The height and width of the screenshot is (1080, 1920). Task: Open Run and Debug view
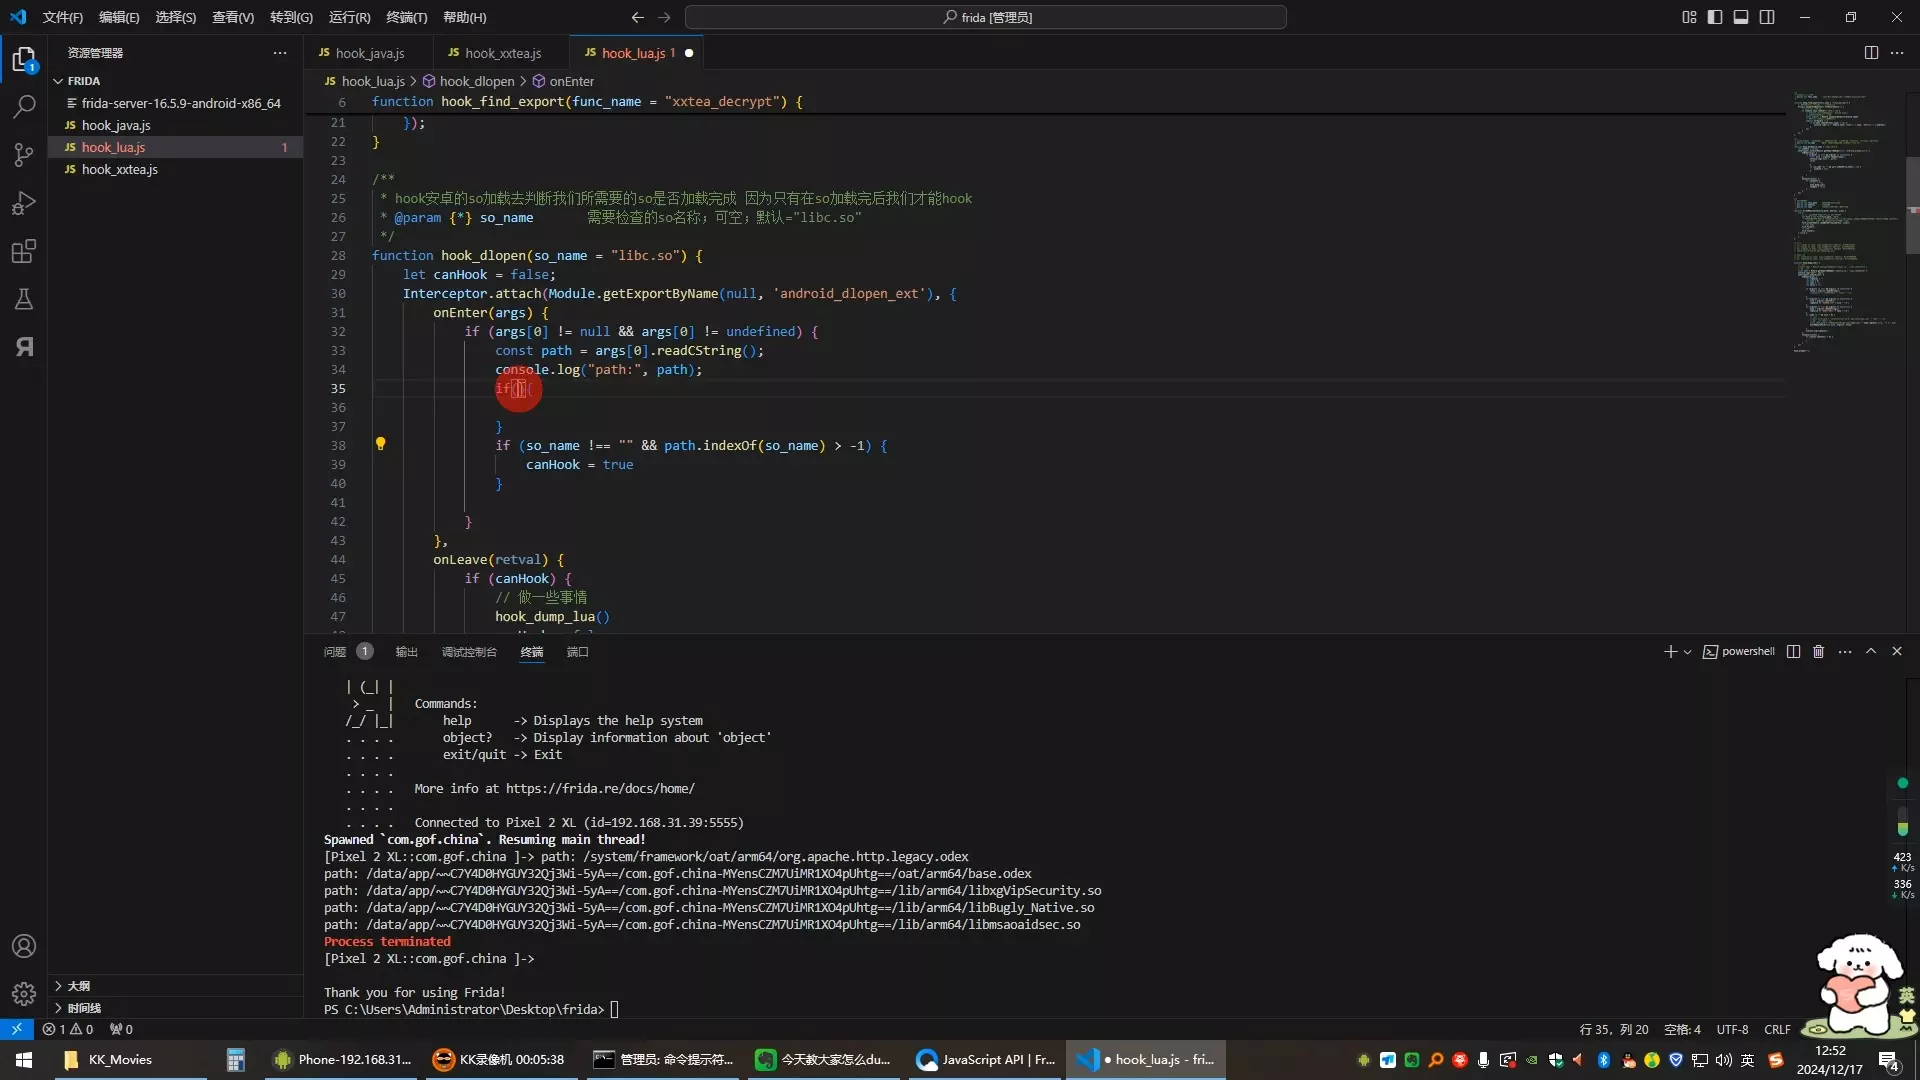pyautogui.click(x=24, y=203)
